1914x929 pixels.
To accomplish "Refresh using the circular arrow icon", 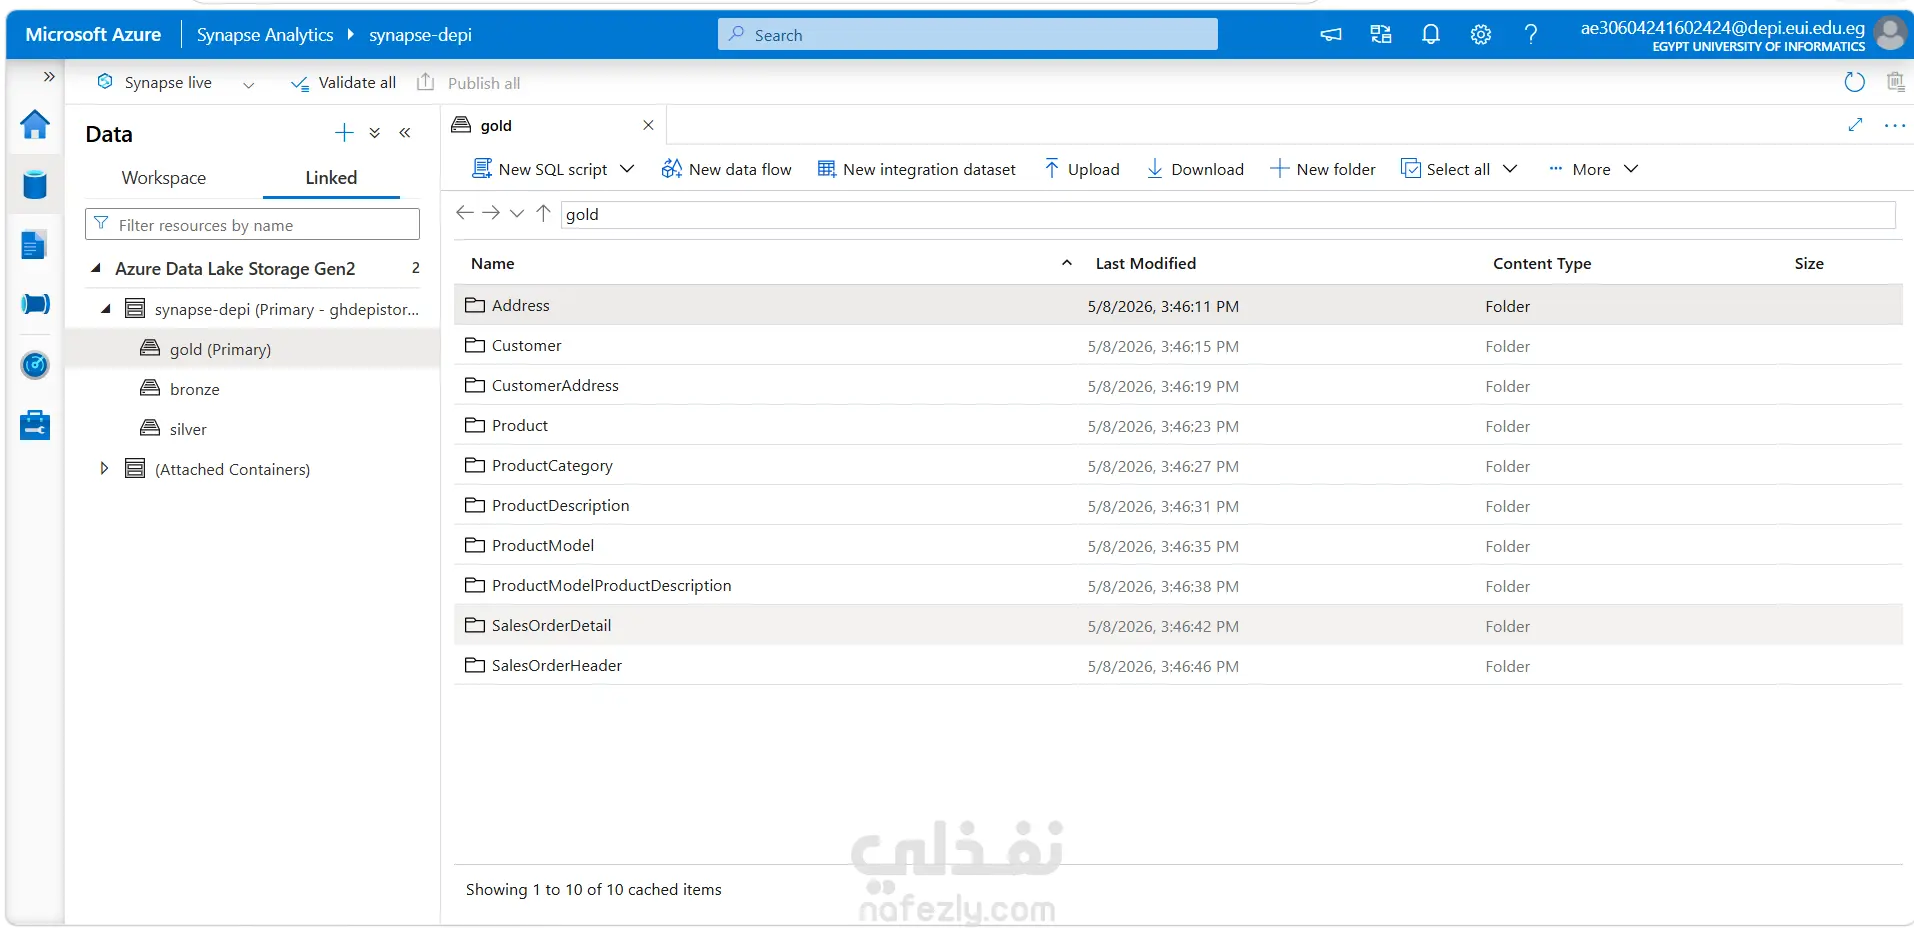I will point(1854,82).
